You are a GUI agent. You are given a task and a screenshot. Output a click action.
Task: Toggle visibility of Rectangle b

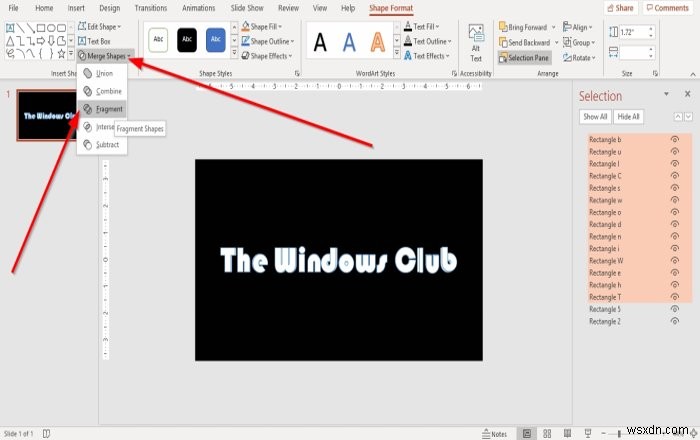point(675,140)
